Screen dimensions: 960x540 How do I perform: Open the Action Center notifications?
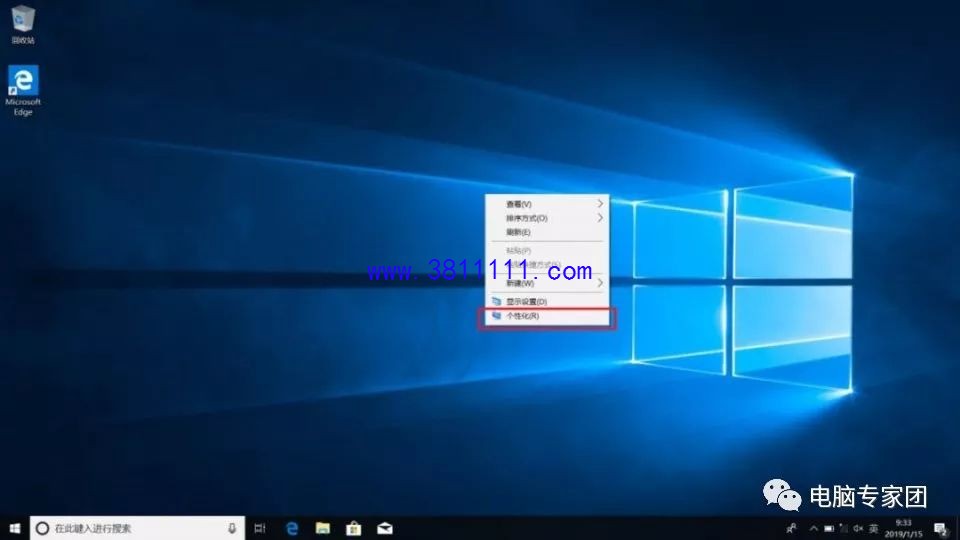(x=941, y=528)
